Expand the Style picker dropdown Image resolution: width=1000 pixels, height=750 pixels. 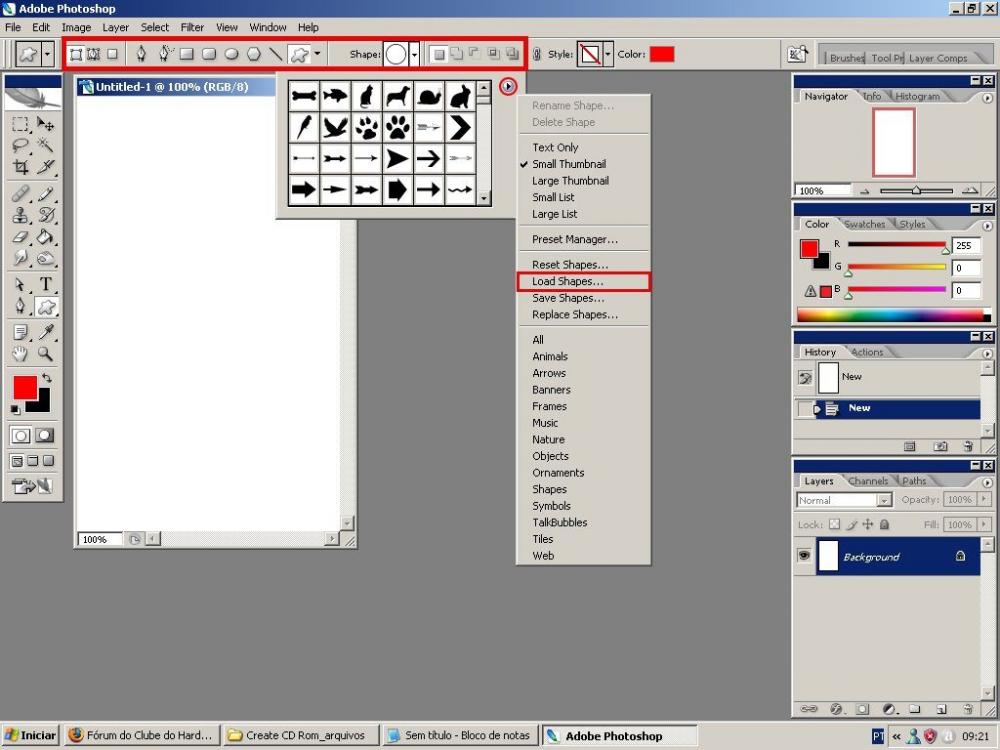607,55
